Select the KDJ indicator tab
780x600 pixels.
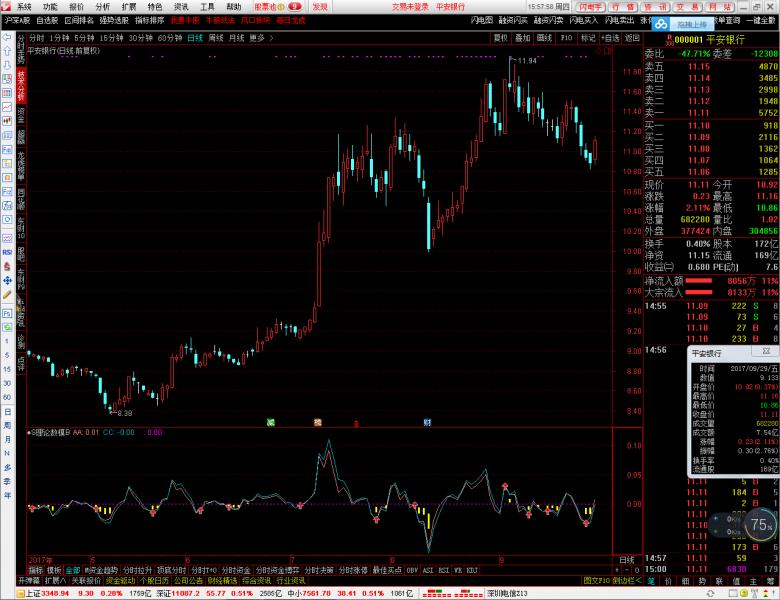coord(472,570)
